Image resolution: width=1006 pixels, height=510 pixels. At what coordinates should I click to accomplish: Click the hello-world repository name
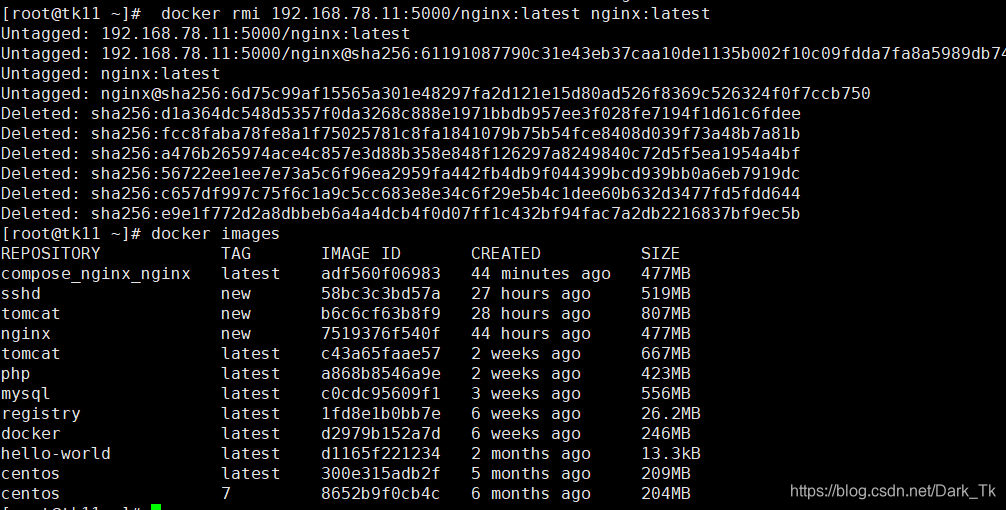(56, 454)
